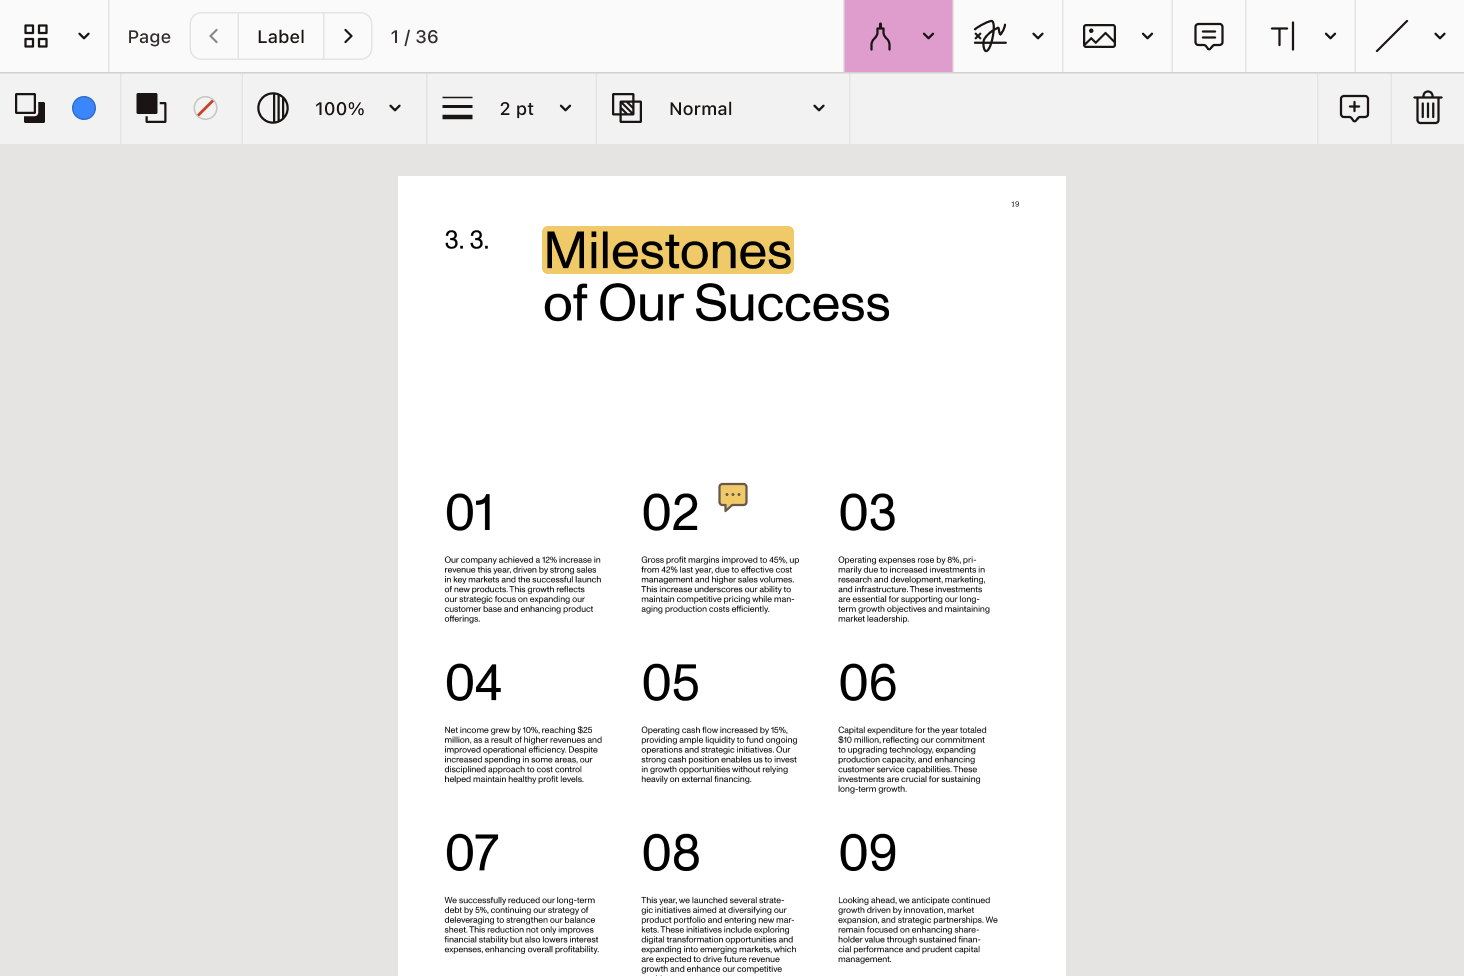
Task: Click the opacity adjustment icon
Action: pos(272,108)
